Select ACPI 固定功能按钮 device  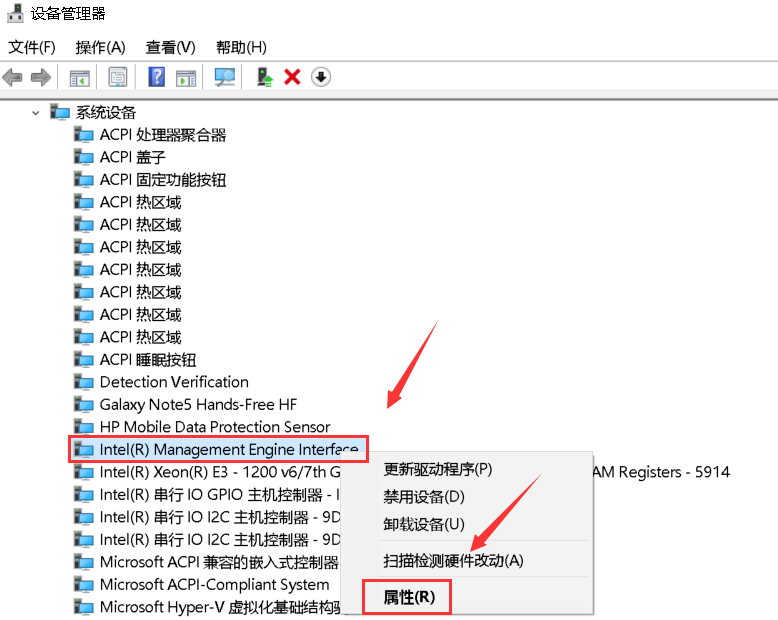pyautogui.click(x=163, y=180)
